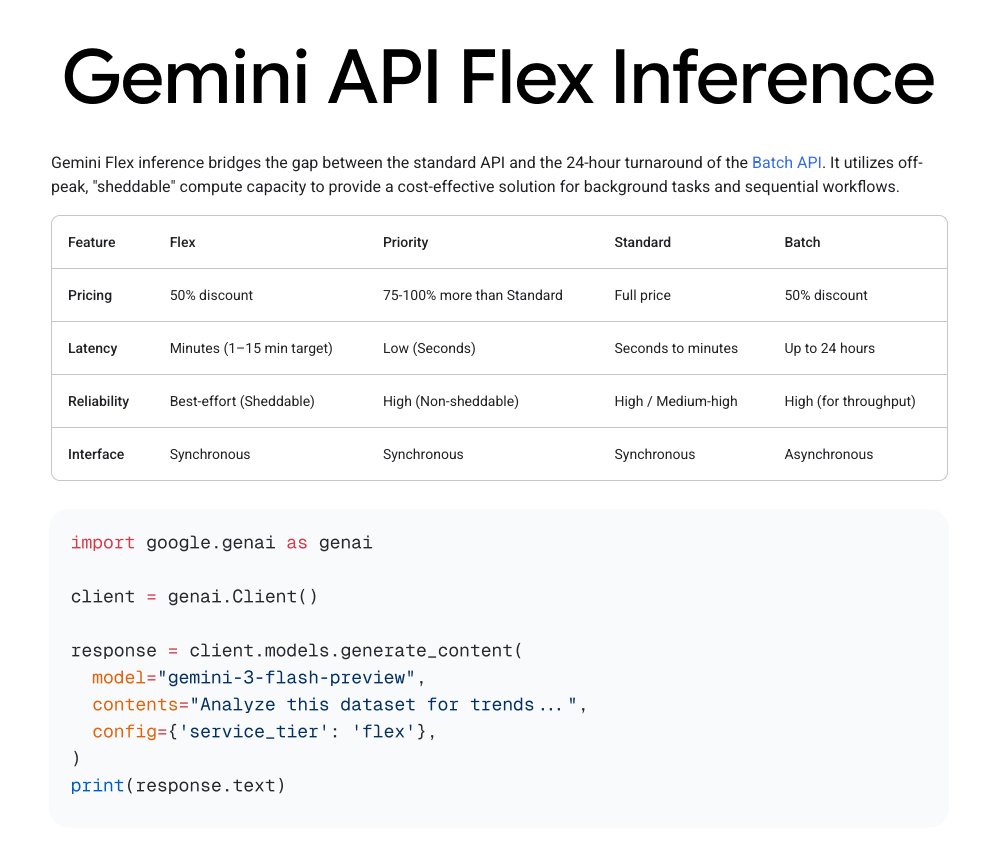Select the Flex column header

tap(182, 243)
